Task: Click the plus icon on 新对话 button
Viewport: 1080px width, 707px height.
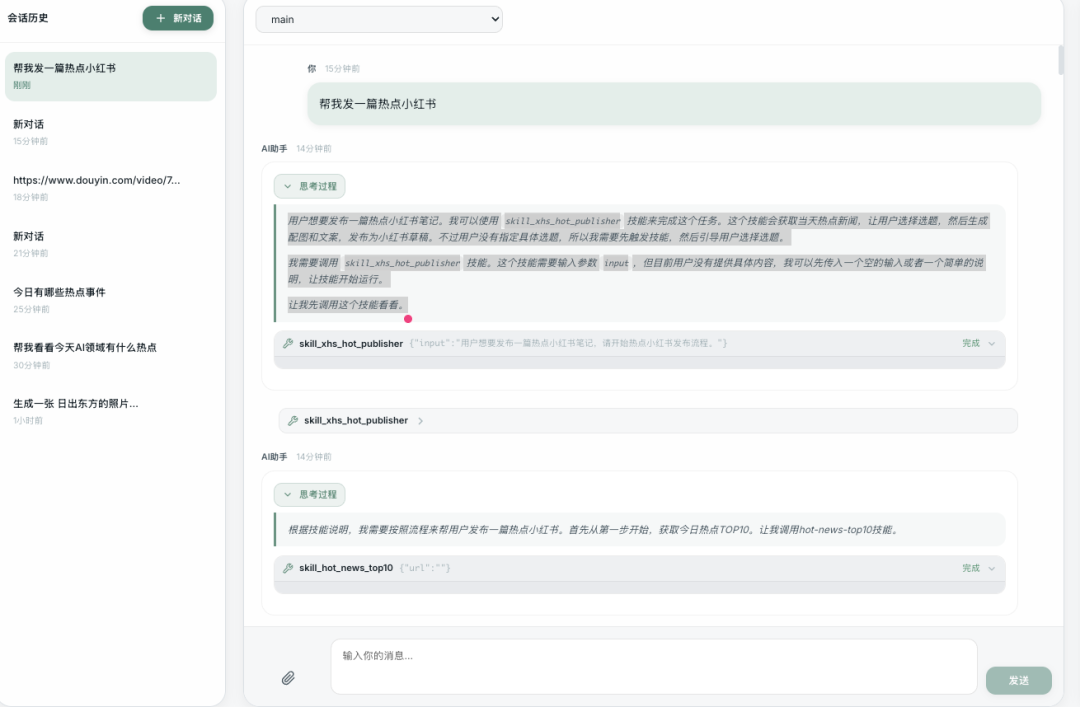Action: (160, 18)
